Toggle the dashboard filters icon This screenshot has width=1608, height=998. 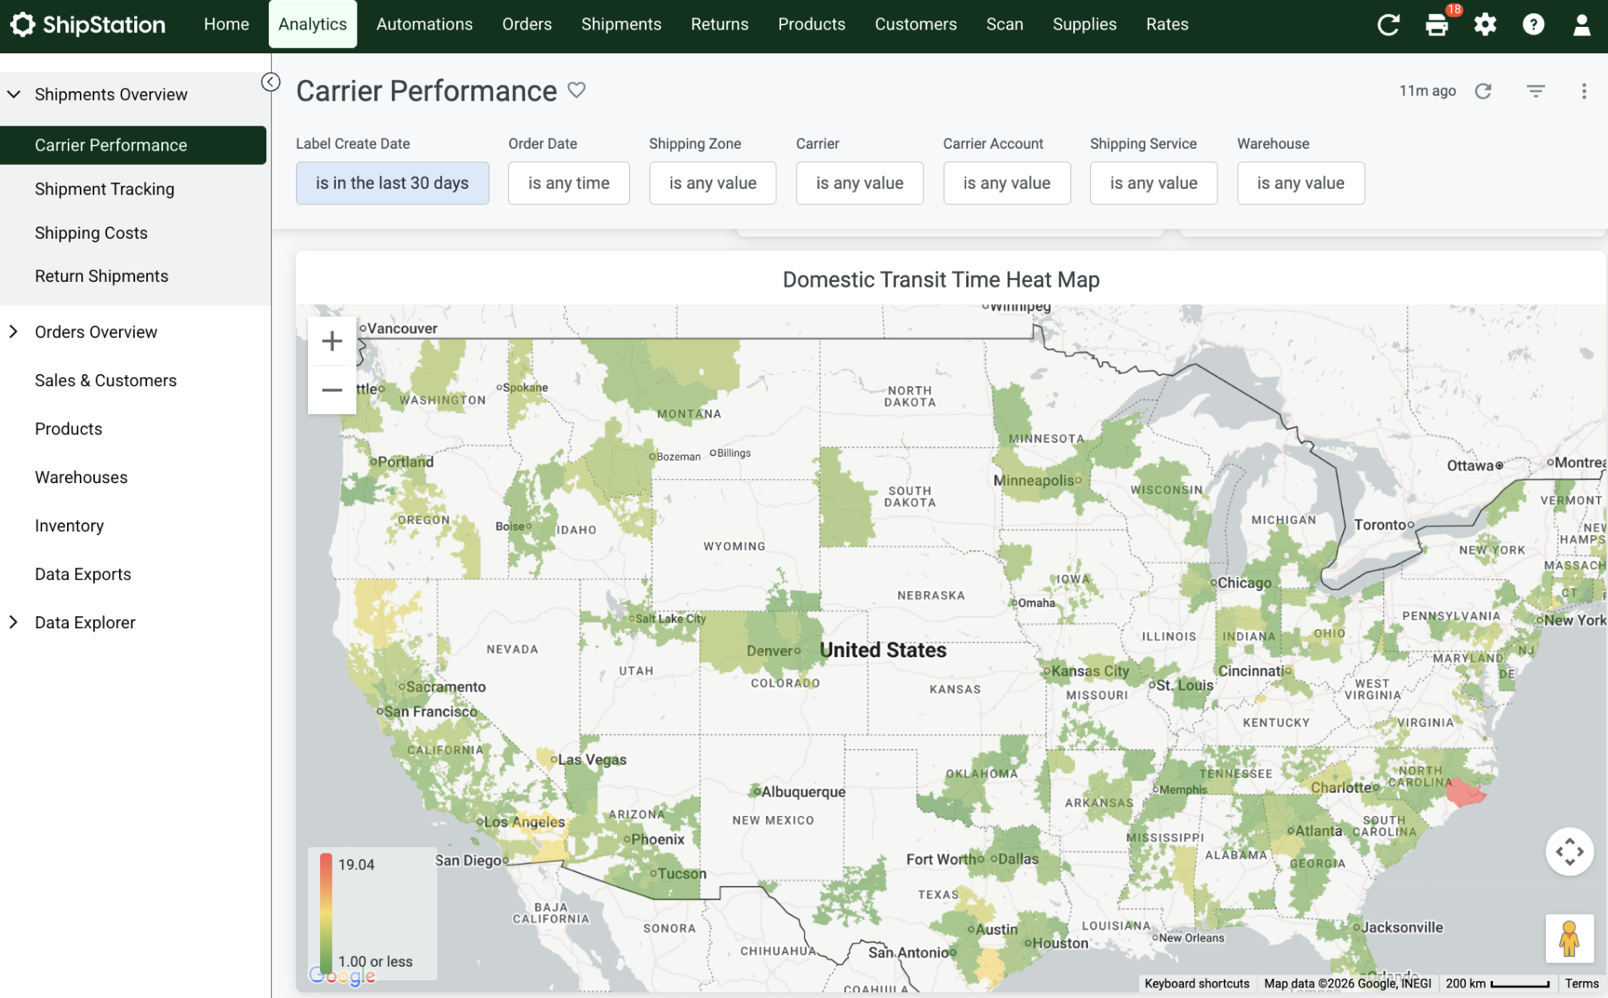coord(1536,91)
